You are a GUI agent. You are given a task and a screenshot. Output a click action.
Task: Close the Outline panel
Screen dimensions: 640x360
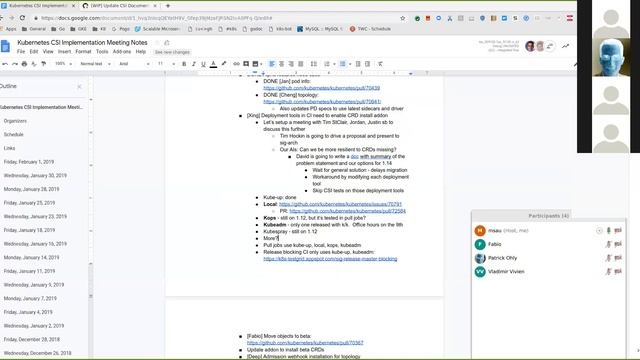[79, 87]
